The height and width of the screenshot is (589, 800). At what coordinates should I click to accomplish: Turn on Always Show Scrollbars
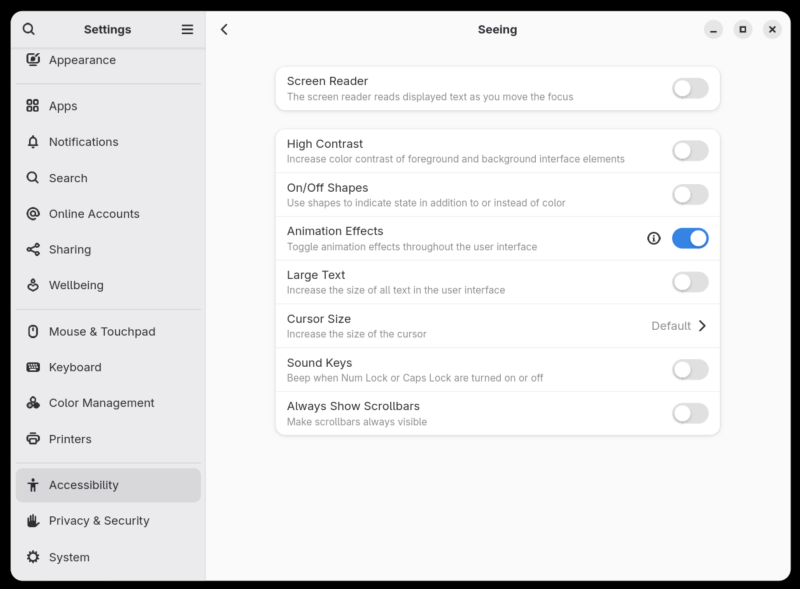690,413
